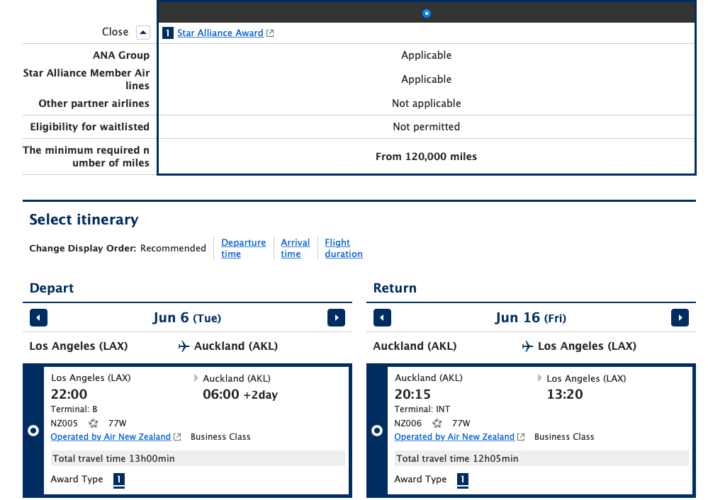Click Star Alliance star icon beside NZ006
The height and width of the screenshot is (500, 708).
coord(437,423)
